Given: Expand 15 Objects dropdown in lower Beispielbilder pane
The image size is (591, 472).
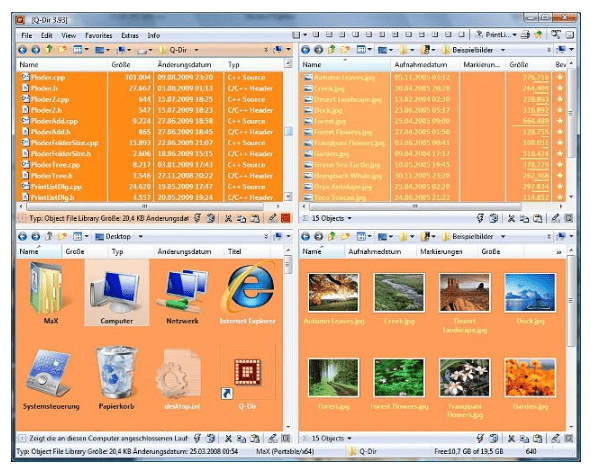Looking at the screenshot, I should (x=349, y=438).
